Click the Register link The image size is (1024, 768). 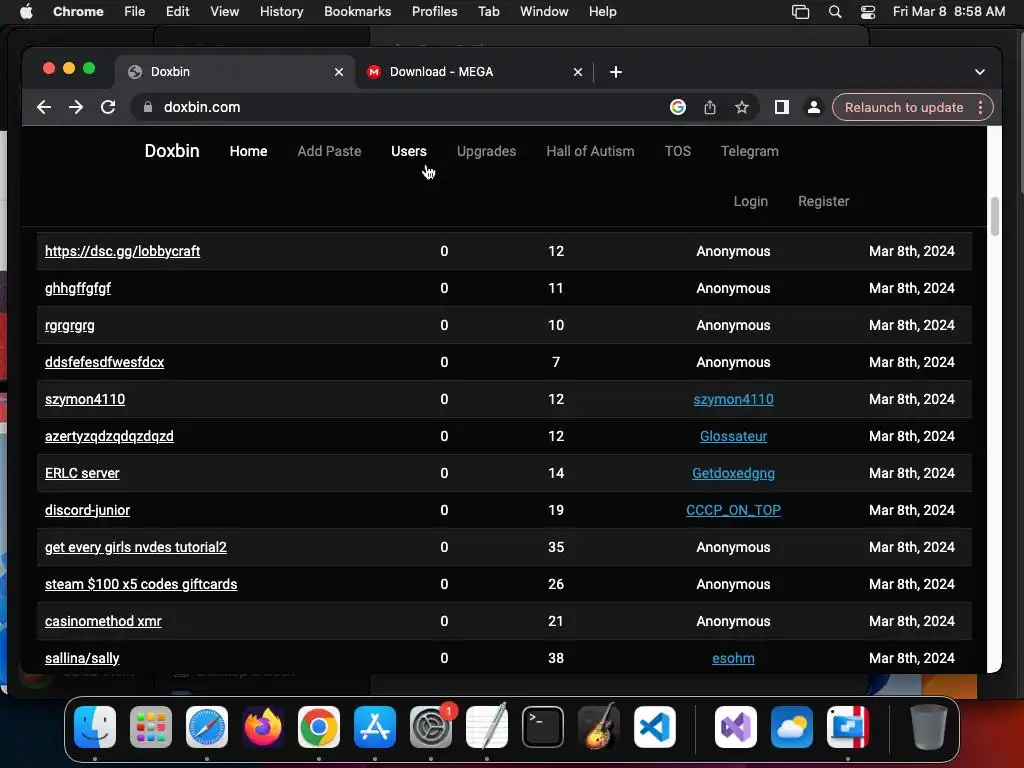click(x=824, y=201)
